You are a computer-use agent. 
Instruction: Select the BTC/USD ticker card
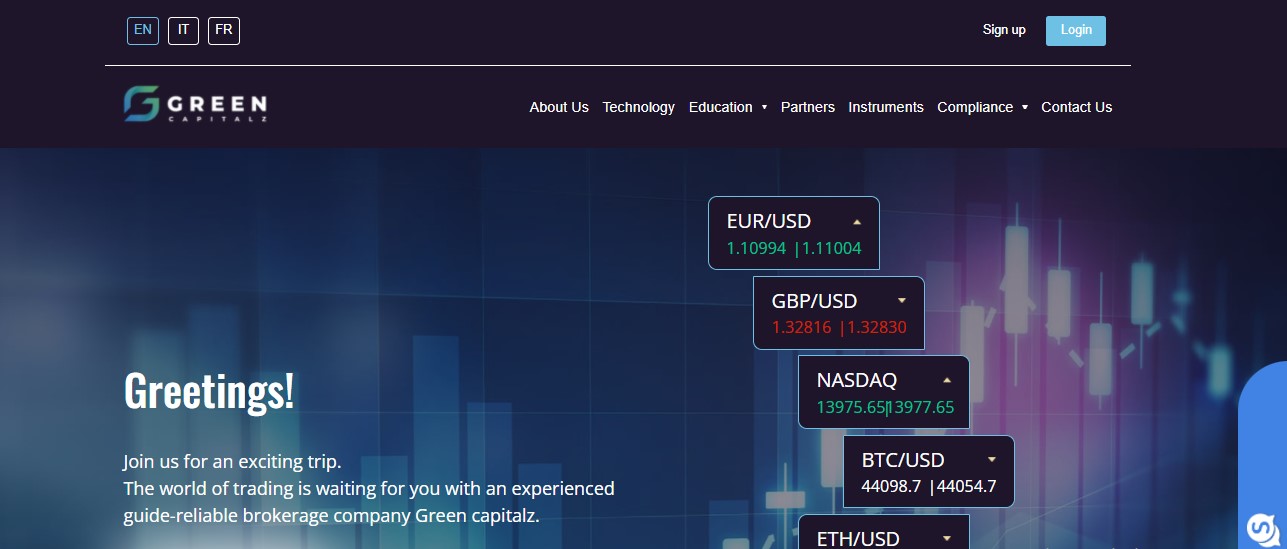click(x=929, y=472)
